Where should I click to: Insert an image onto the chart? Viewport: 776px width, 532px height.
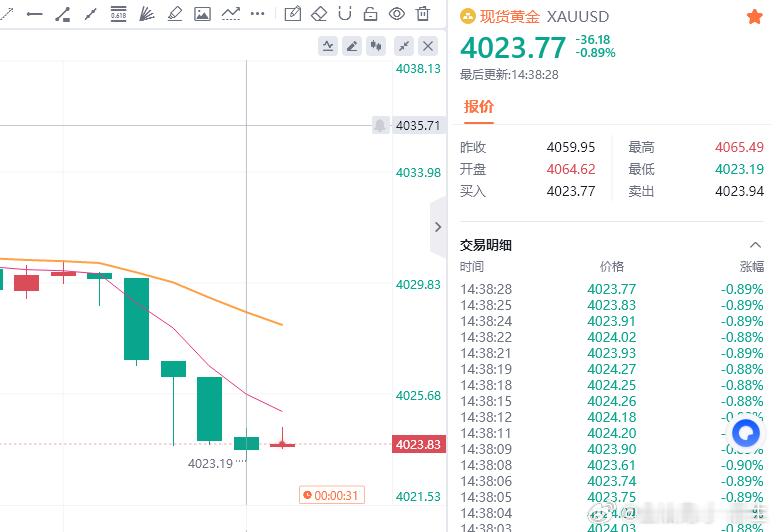[202, 14]
